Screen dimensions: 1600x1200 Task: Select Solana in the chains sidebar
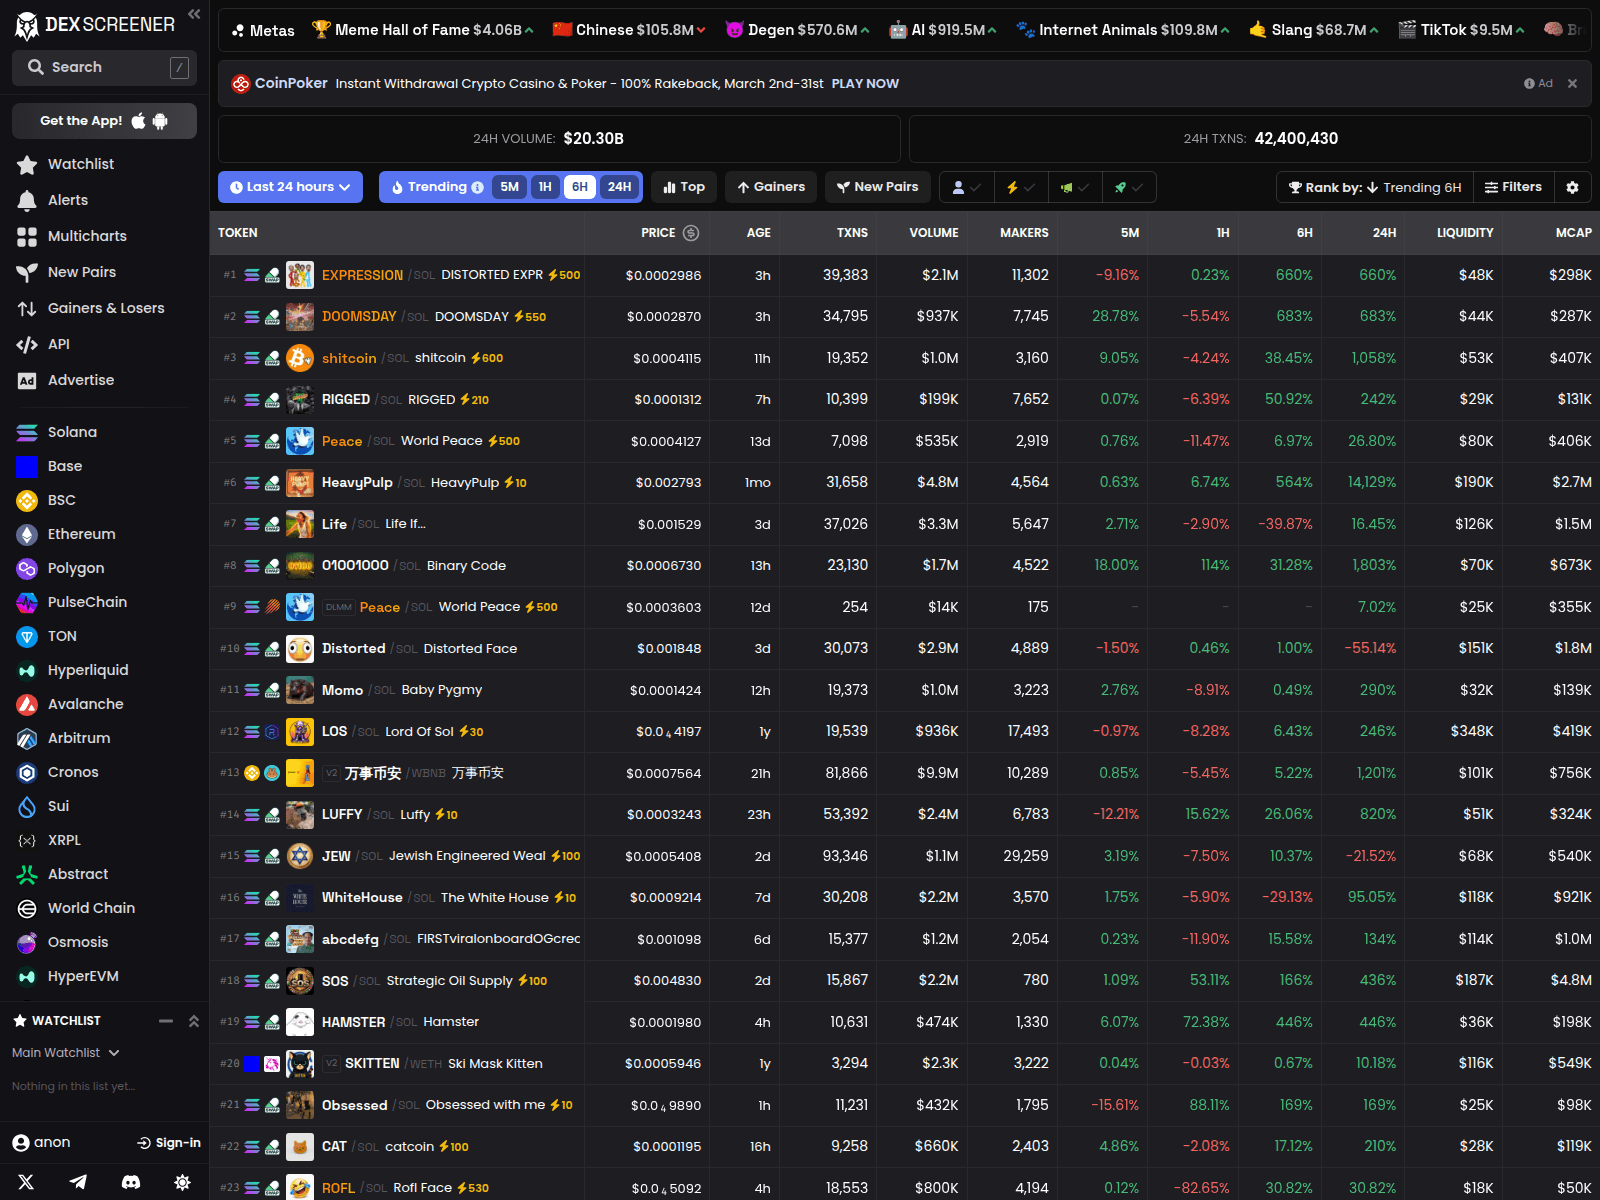(70, 431)
